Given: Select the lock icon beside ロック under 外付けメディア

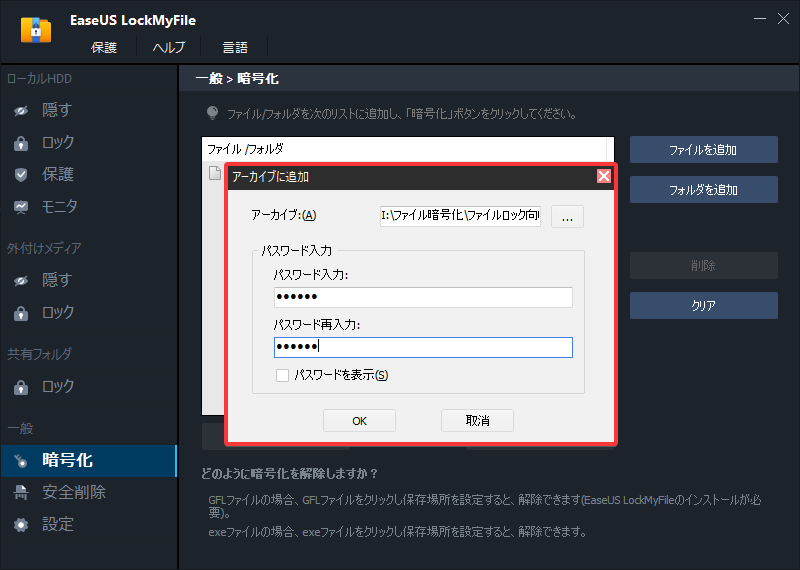Looking at the screenshot, I should 21,313.
